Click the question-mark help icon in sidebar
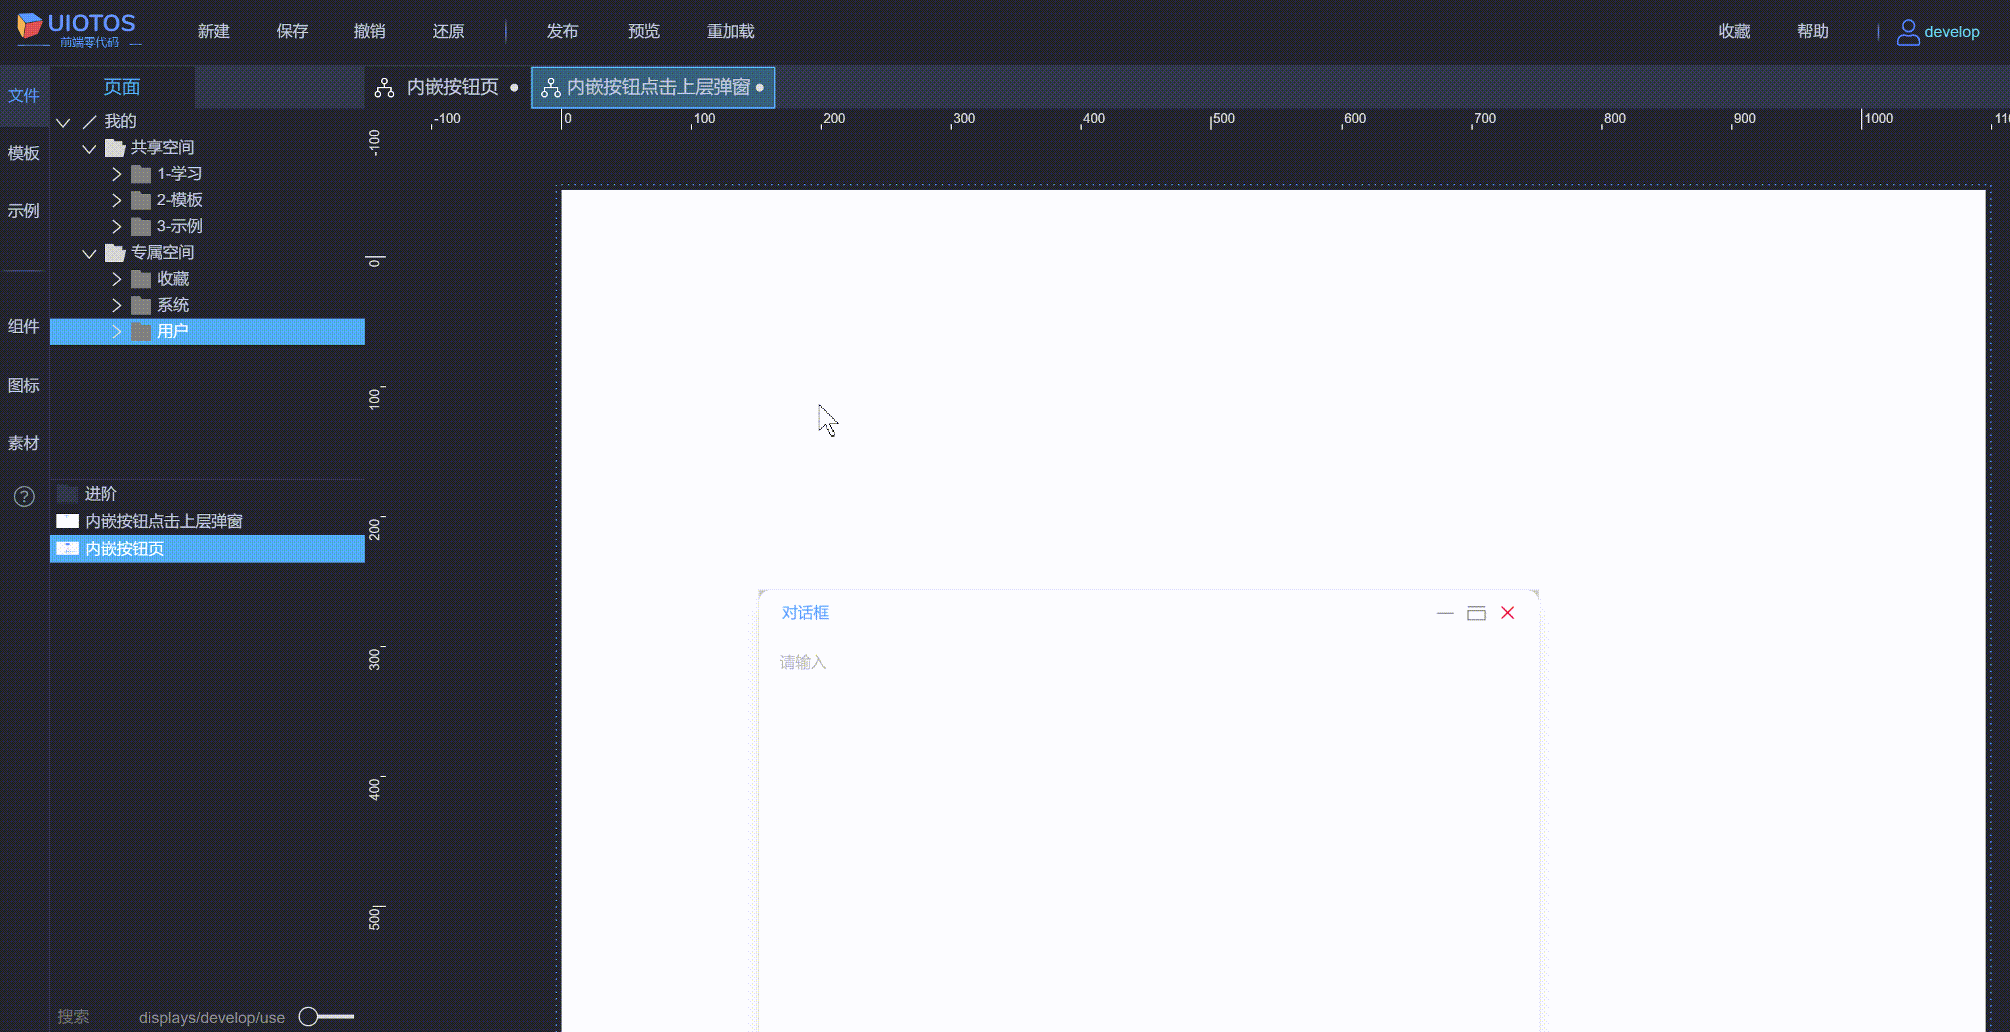 click(23, 496)
